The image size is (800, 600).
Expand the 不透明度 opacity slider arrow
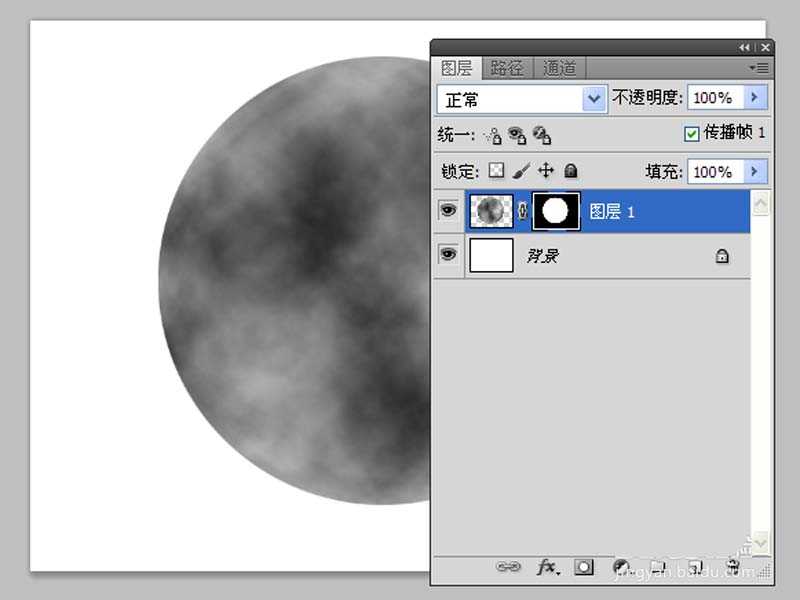coord(755,98)
